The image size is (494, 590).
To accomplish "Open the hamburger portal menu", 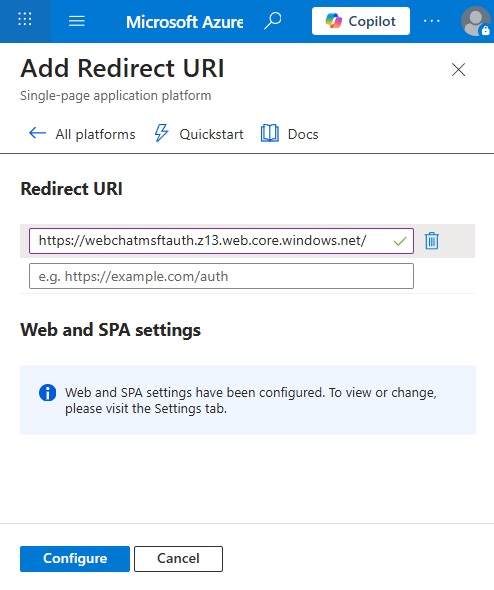I will [77, 21].
